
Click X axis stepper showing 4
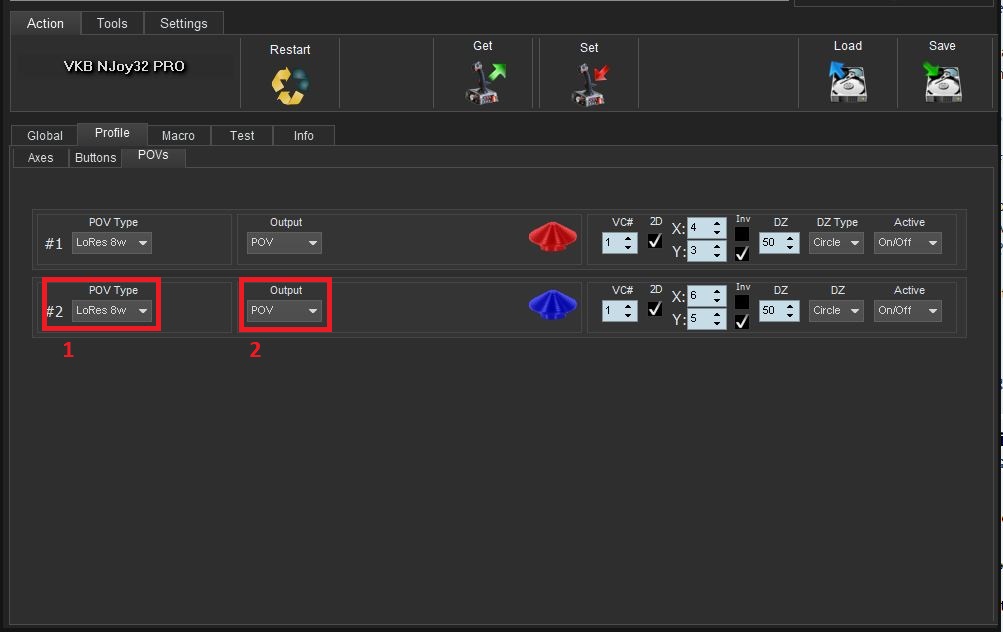click(x=707, y=228)
